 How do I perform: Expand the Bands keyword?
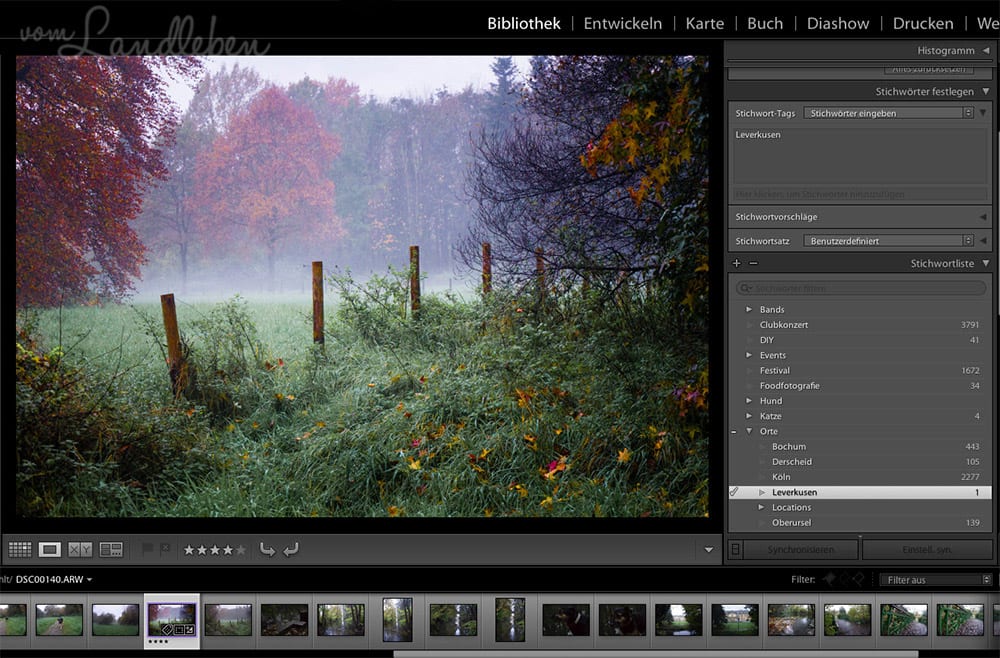(x=749, y=309)
